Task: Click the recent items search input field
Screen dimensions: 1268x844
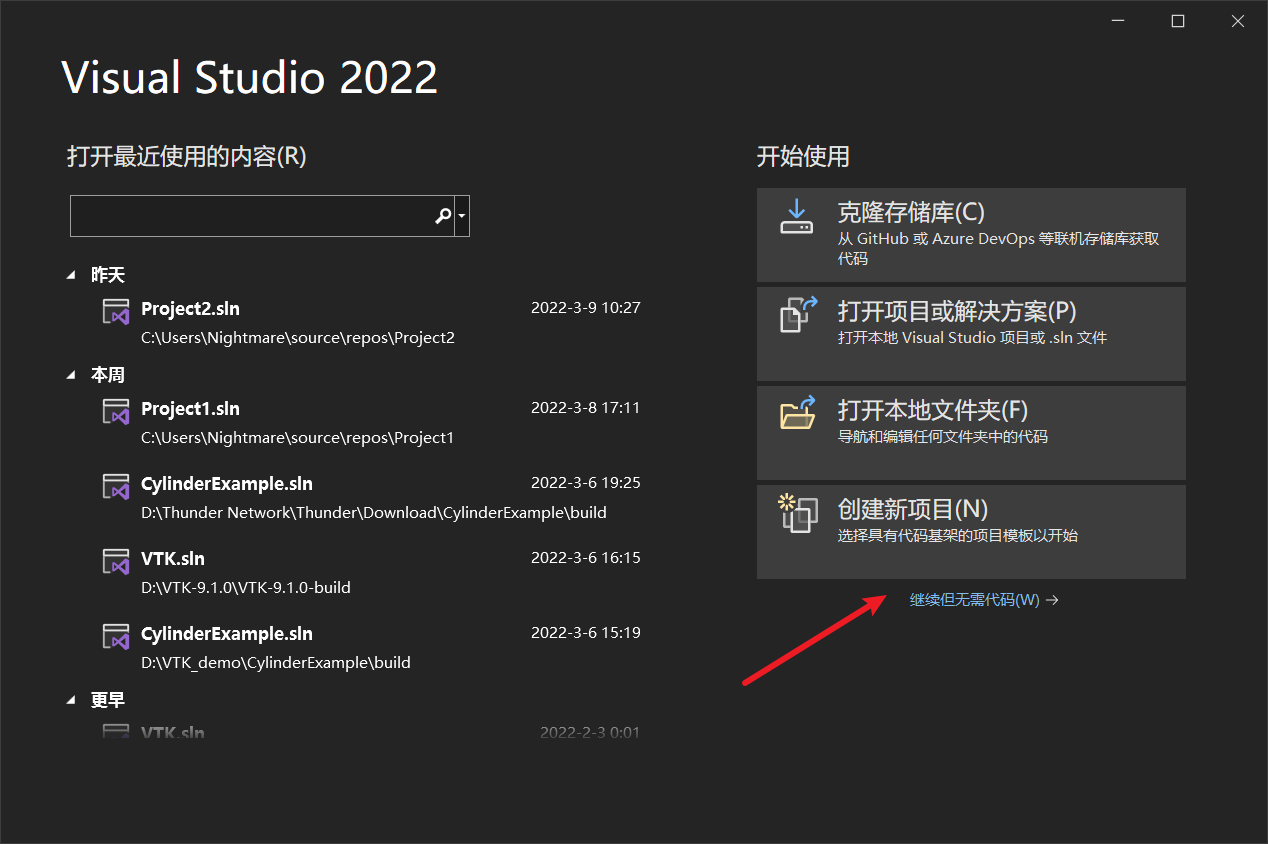Action: 250,216
